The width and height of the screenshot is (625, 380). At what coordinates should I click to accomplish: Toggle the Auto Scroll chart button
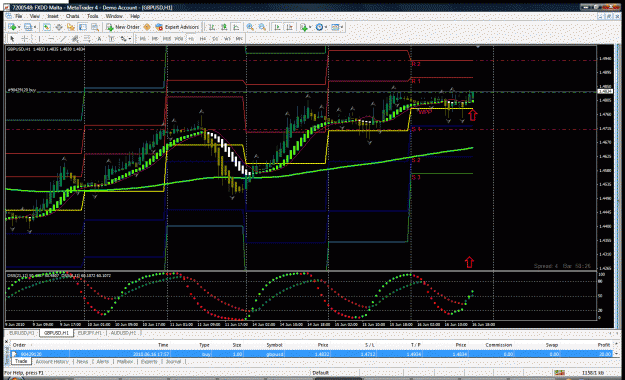(277, 27)
